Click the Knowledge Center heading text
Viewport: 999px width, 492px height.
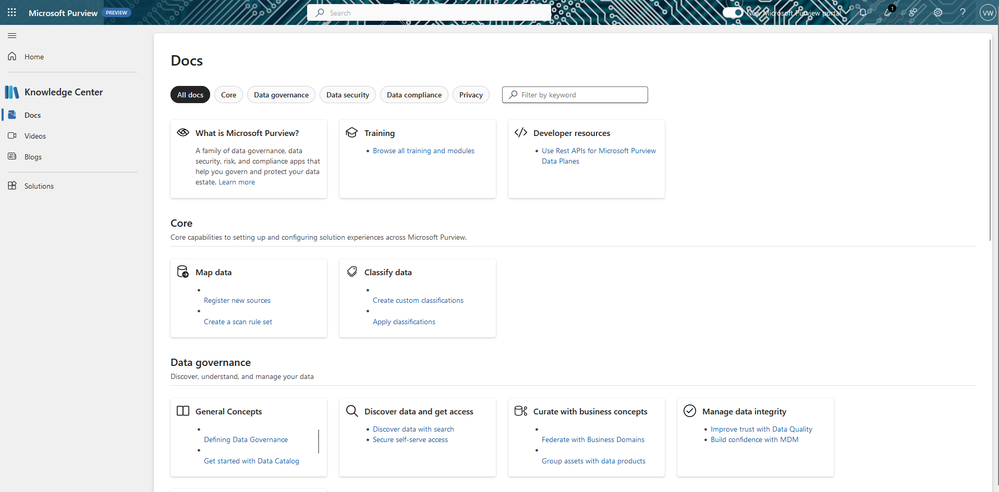click(x=64, y=92)
